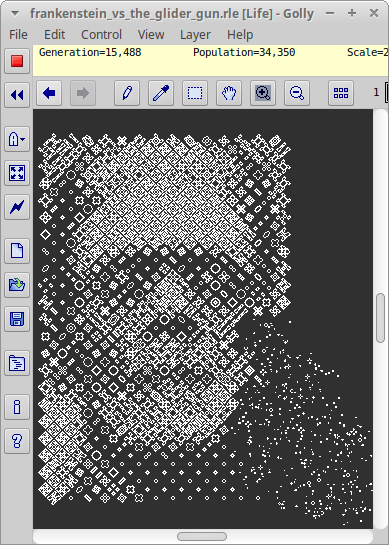Choose the eyedropper pick tool
389x545 pixels.
tap(161, 93)
